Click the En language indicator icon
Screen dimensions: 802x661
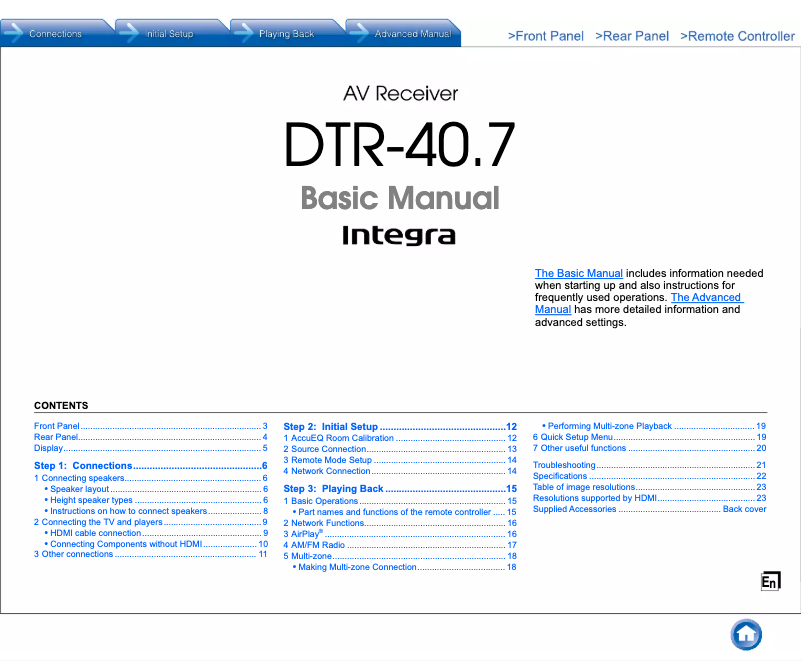(x=770, y=580)
